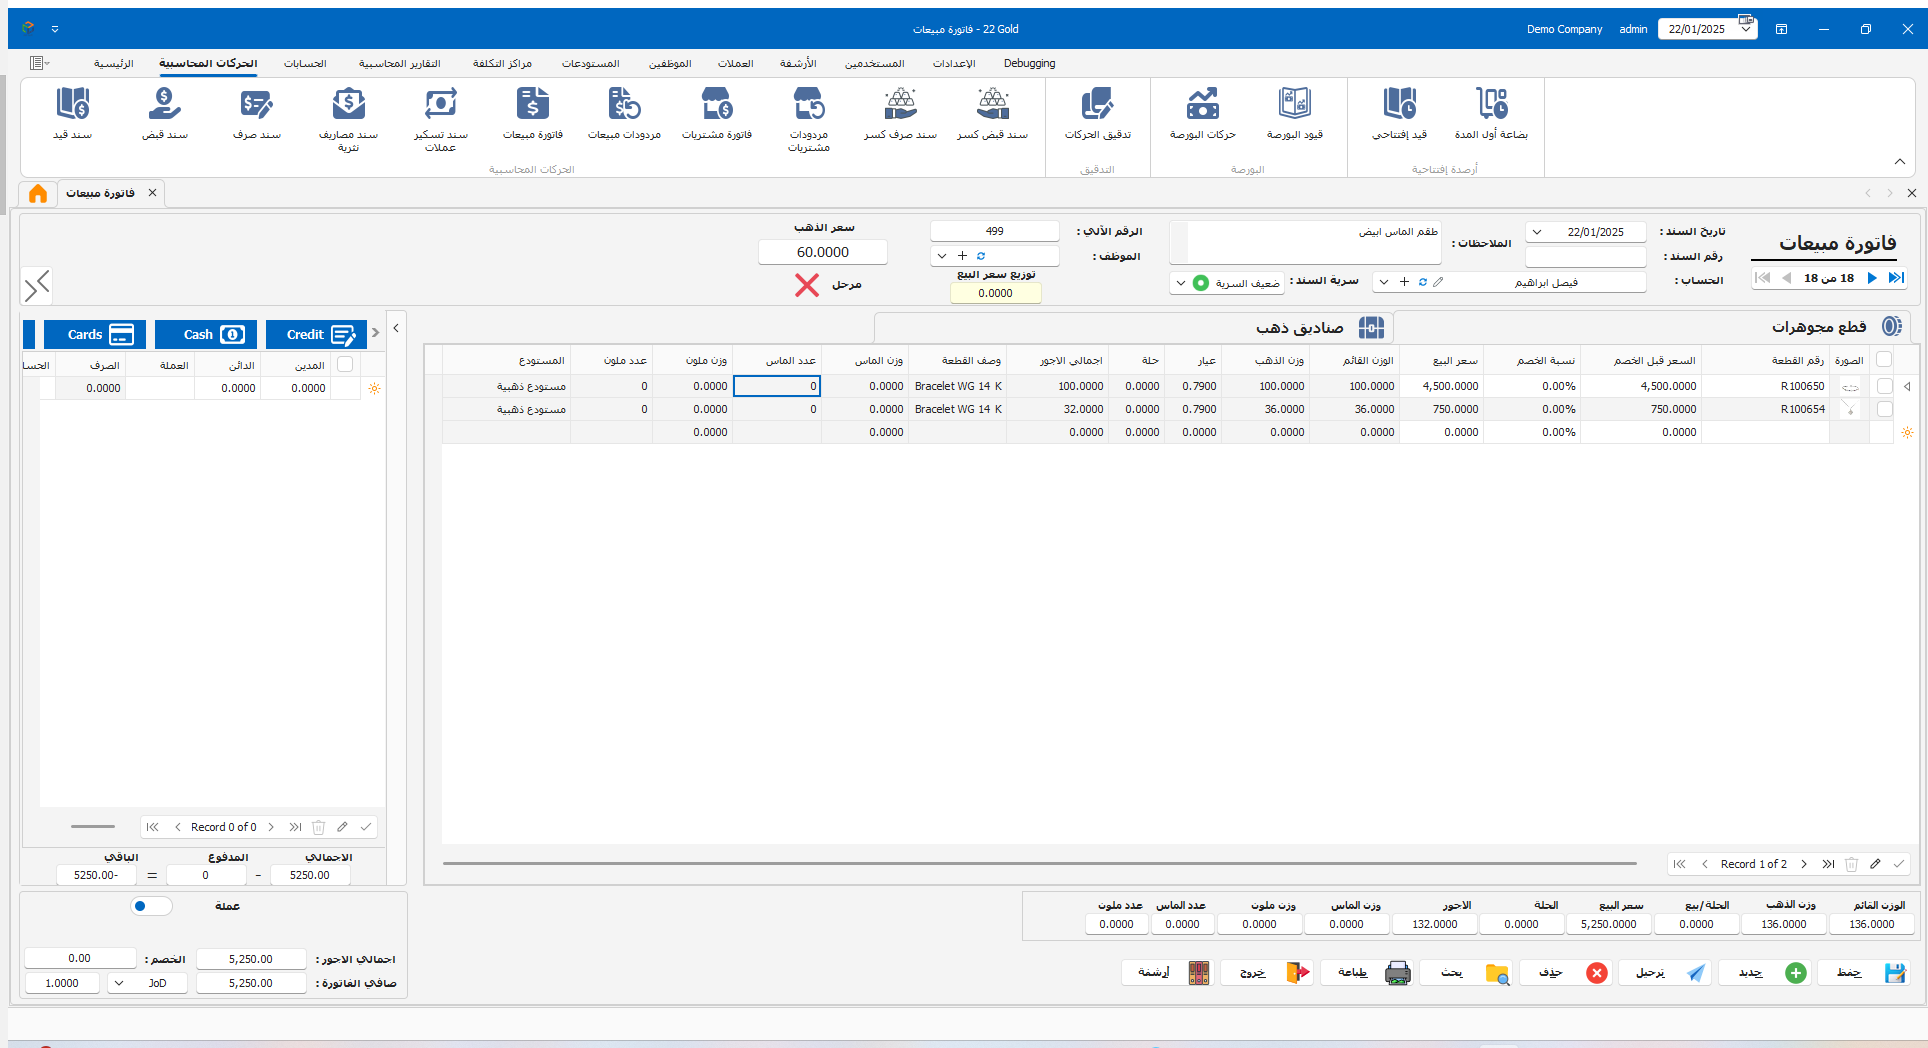The image size is (1928, 1048).
Task: Click the horizontal scrollbar below the items grid
Action: [x=1039, y=863]
